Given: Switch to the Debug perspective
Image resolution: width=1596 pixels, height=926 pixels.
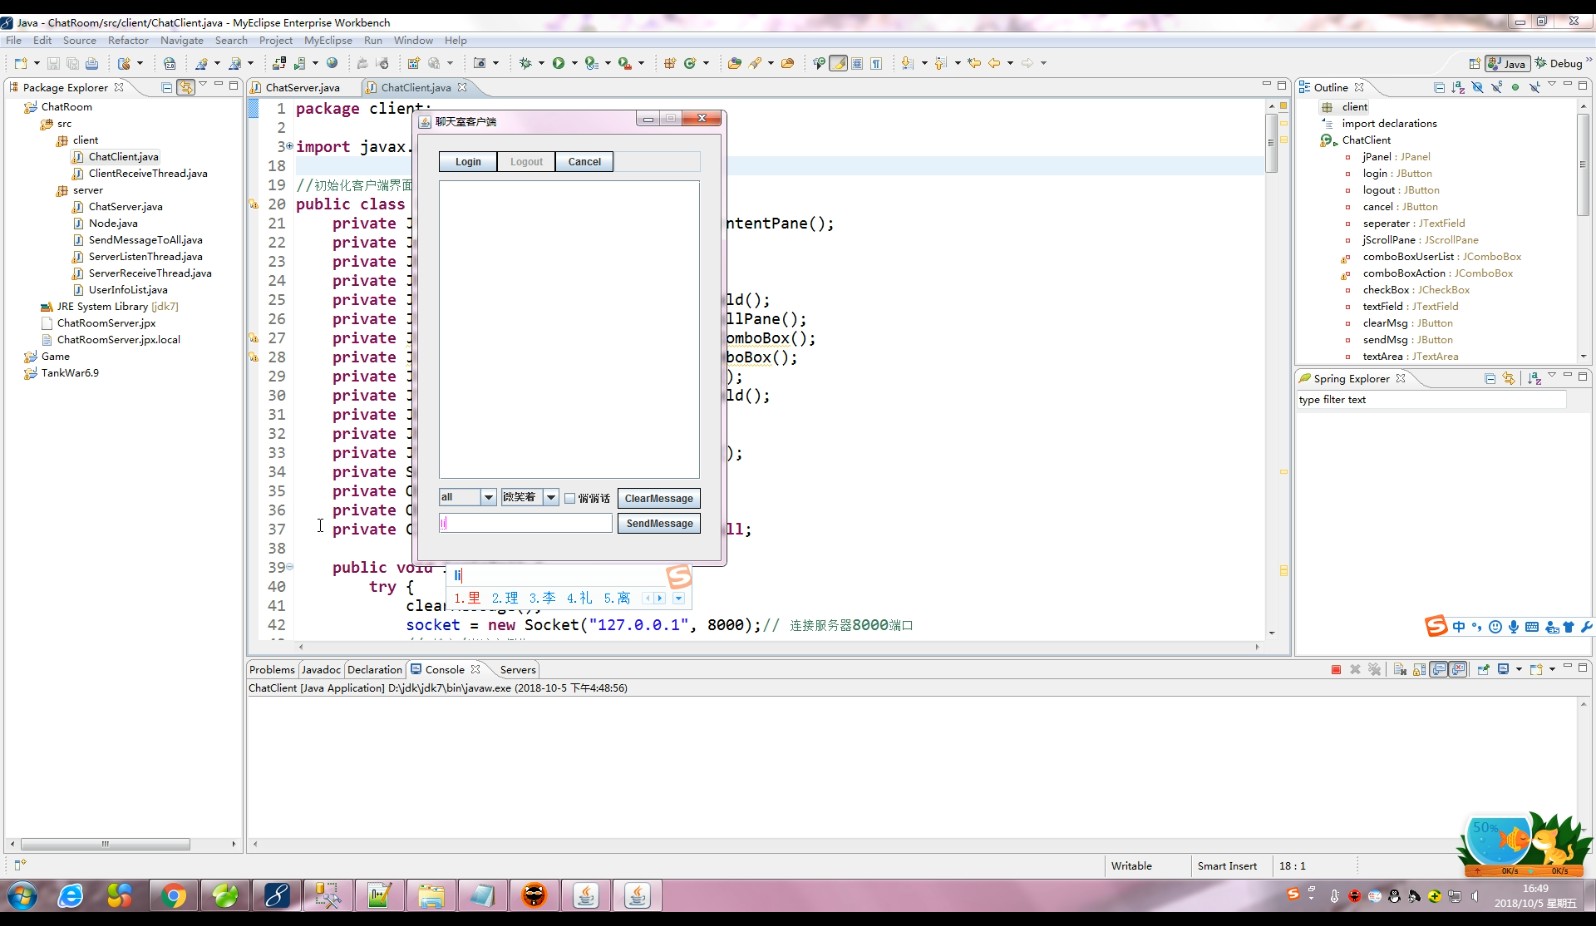Looking at the screenshot, I should coord(1558,63).
